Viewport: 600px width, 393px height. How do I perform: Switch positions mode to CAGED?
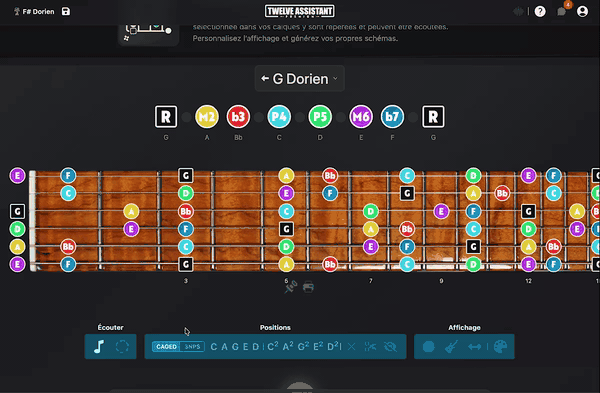(166, 347)
